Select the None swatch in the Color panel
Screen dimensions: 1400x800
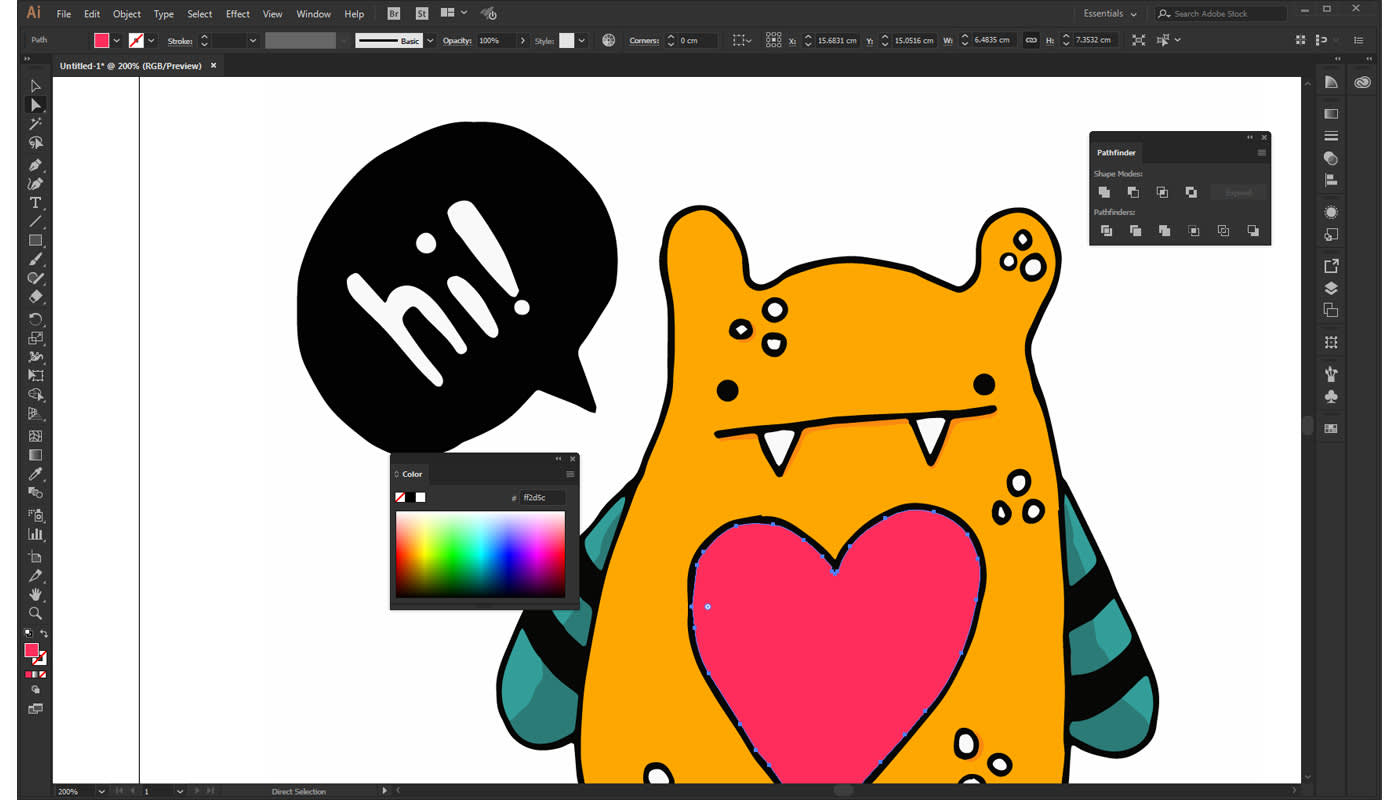(400, 497)
